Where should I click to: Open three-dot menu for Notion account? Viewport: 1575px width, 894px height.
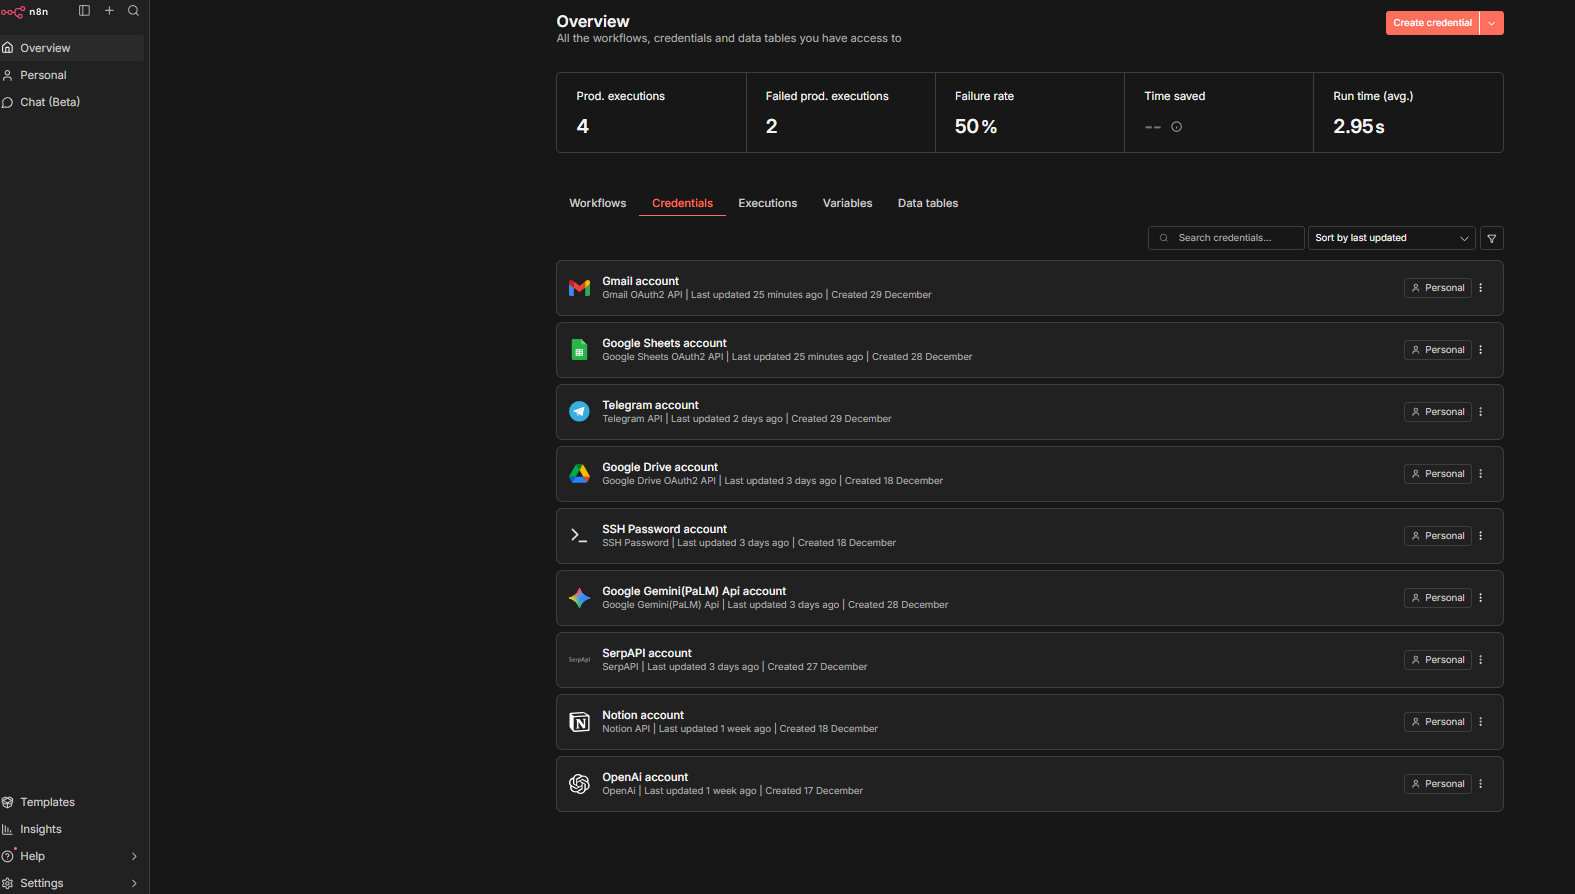(1481, 722)
